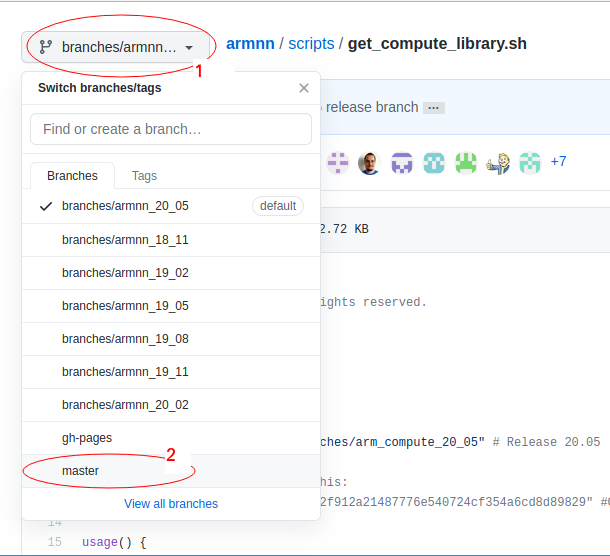This screenshot has width=610, height=556.
Task: Select branch branches/armnn_20_05
Action: [171, 206]
